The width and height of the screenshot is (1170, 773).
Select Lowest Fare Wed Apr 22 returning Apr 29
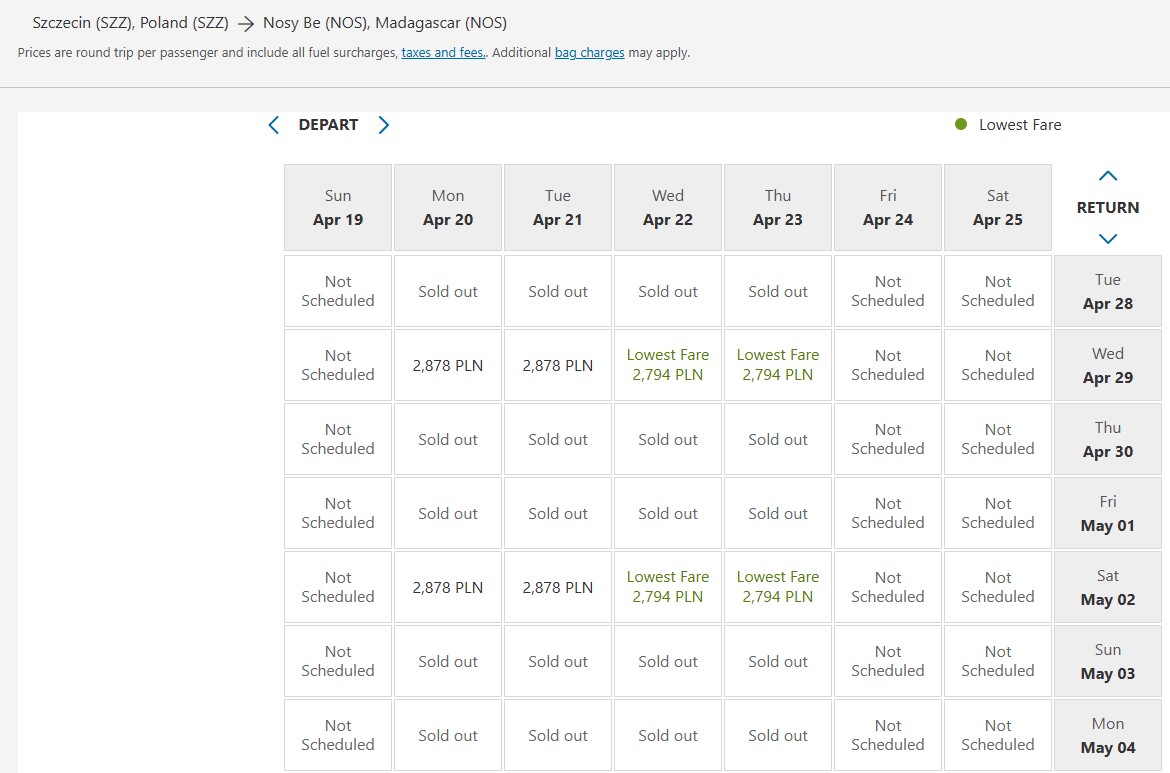[668, 365]
